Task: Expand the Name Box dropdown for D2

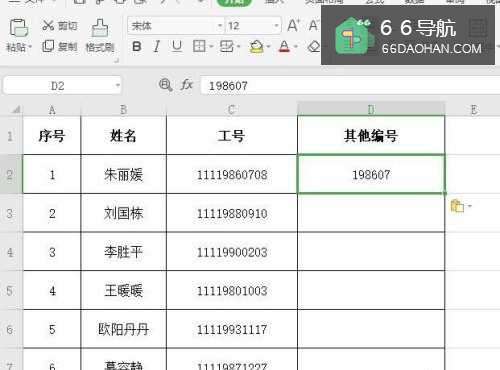Action: point(117,85)
